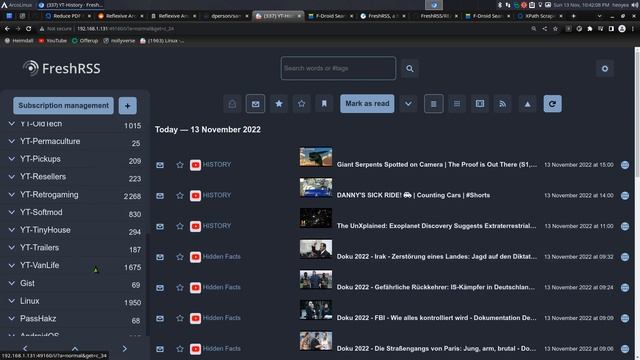The width and height of the screenshot is (640, 360).
Task: Bookmark this page with the address bar star
Action: [555, 29]
